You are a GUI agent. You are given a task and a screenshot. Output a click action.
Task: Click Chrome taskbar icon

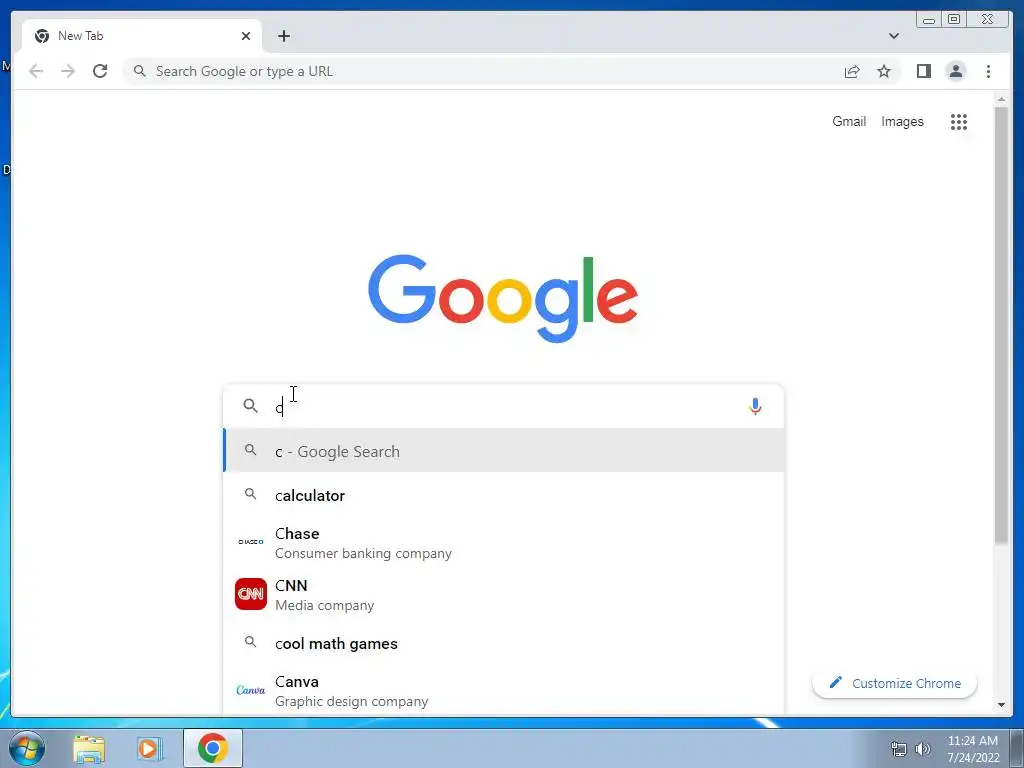[x=213, y=748]
